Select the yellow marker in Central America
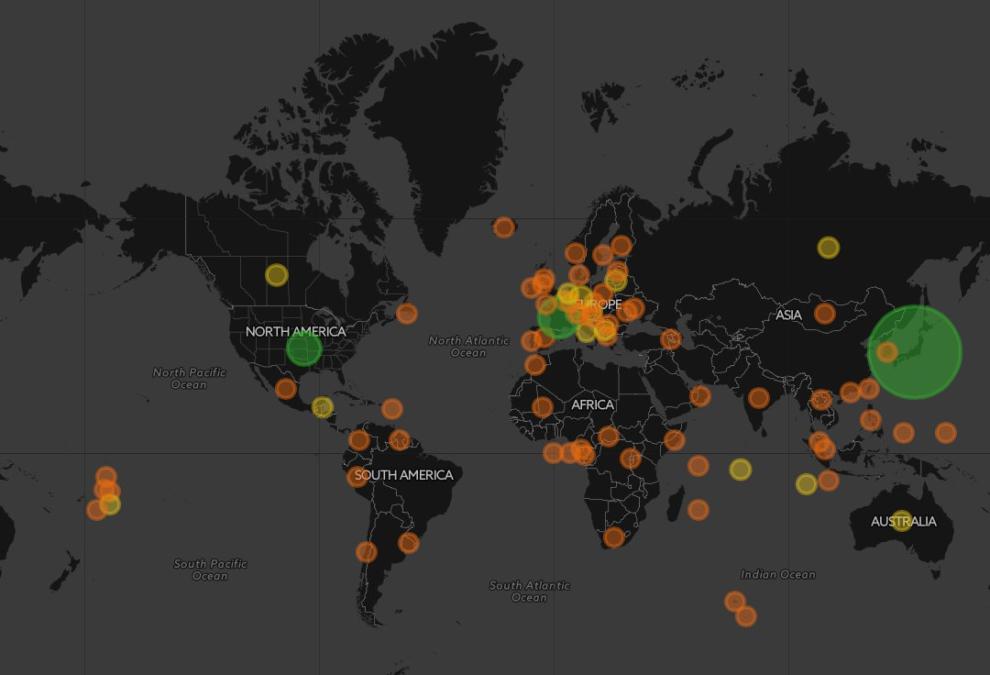 click(x=322, y=407)
